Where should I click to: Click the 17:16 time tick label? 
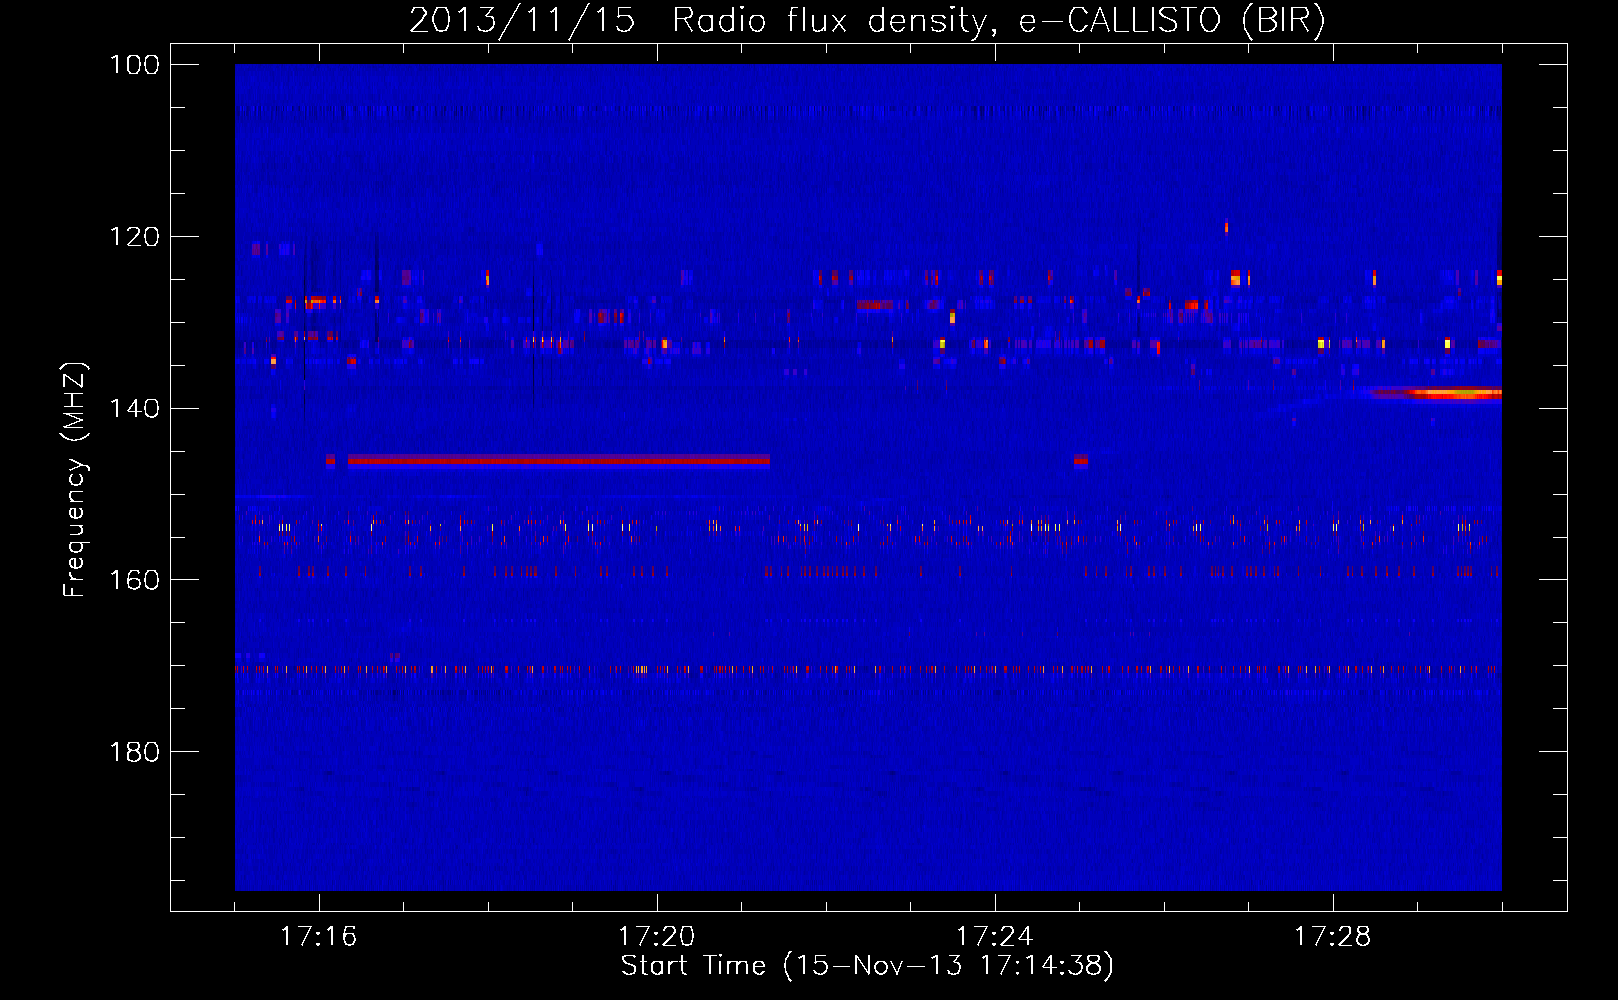click(319, 937)
